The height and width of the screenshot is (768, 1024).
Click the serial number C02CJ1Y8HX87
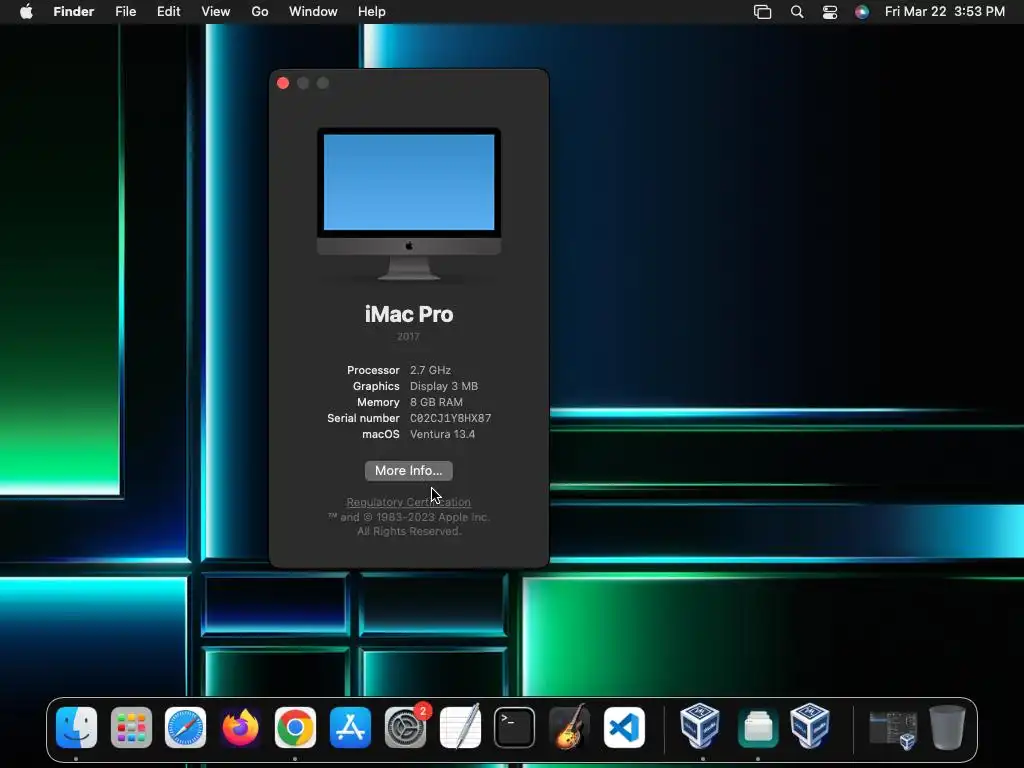click(x=451, y=418)
